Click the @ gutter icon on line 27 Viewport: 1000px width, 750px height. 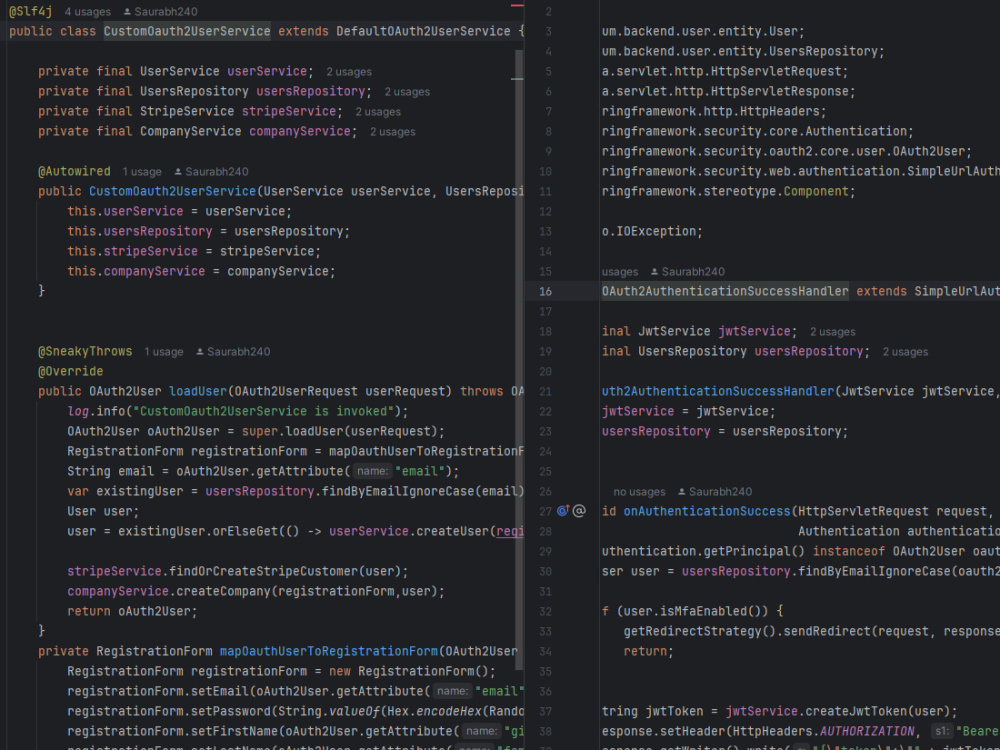pyautogui.click(x=579, y=511)
